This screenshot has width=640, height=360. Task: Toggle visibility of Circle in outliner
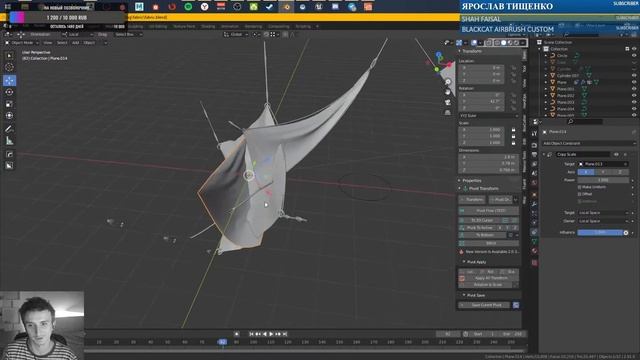634,56
